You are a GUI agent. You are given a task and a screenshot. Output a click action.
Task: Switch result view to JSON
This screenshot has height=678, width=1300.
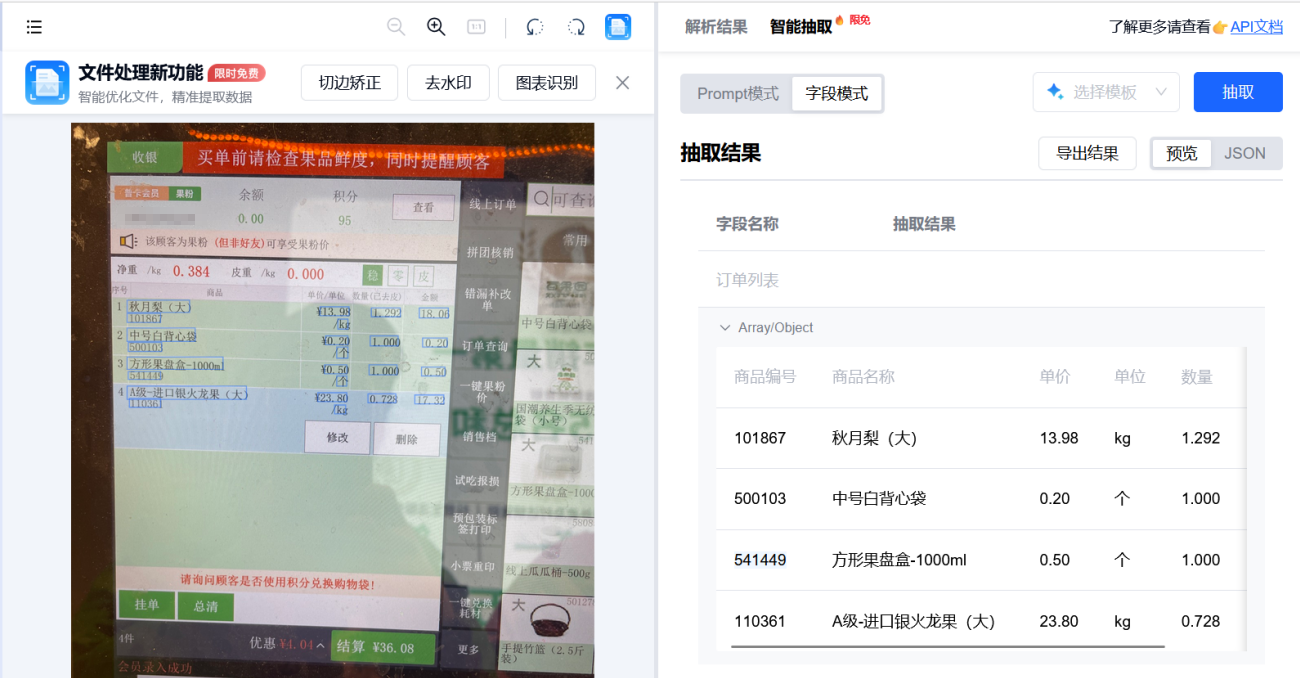pos(1245,153)
